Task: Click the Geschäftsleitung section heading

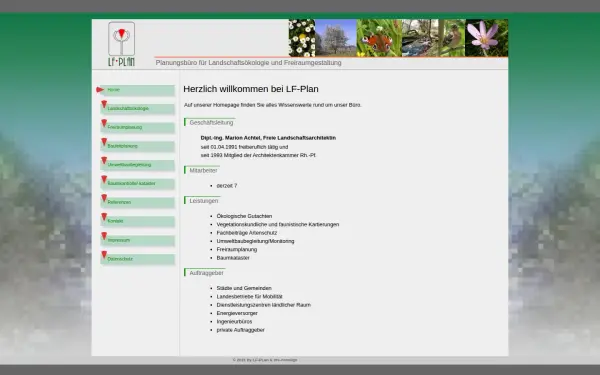Action: point(211,122)
